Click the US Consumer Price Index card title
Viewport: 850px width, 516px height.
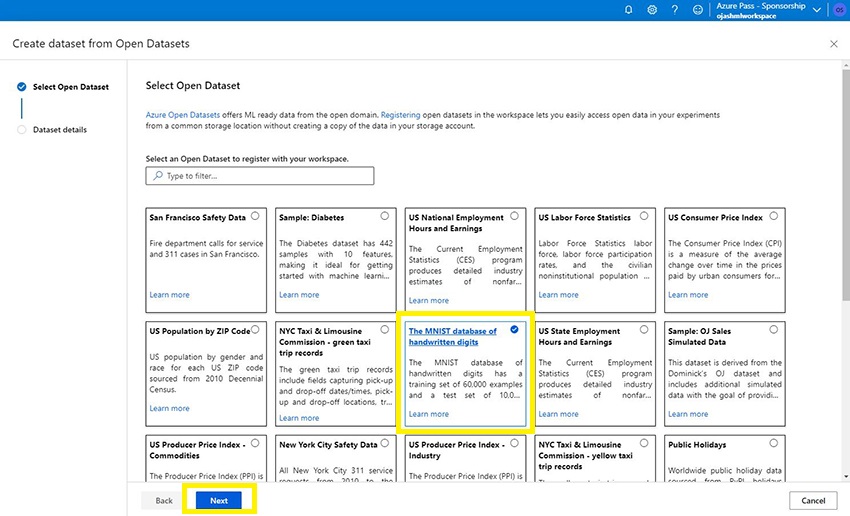[x=715, y=217]
